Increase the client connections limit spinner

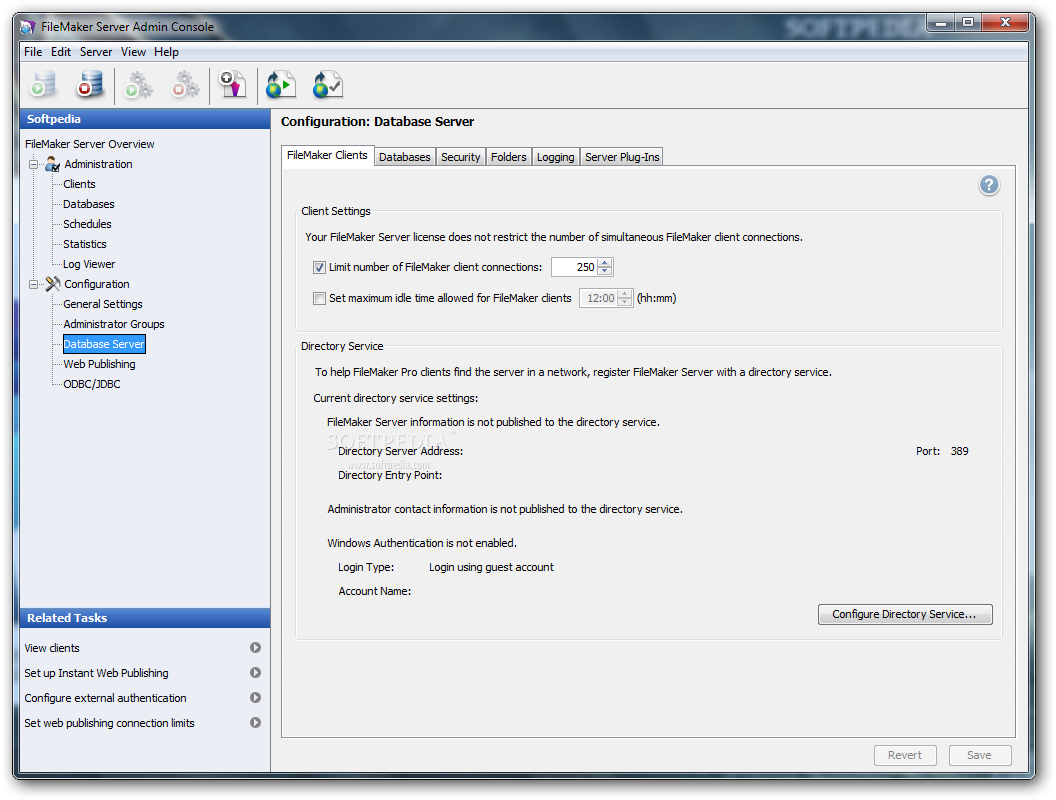coord(605,263)
